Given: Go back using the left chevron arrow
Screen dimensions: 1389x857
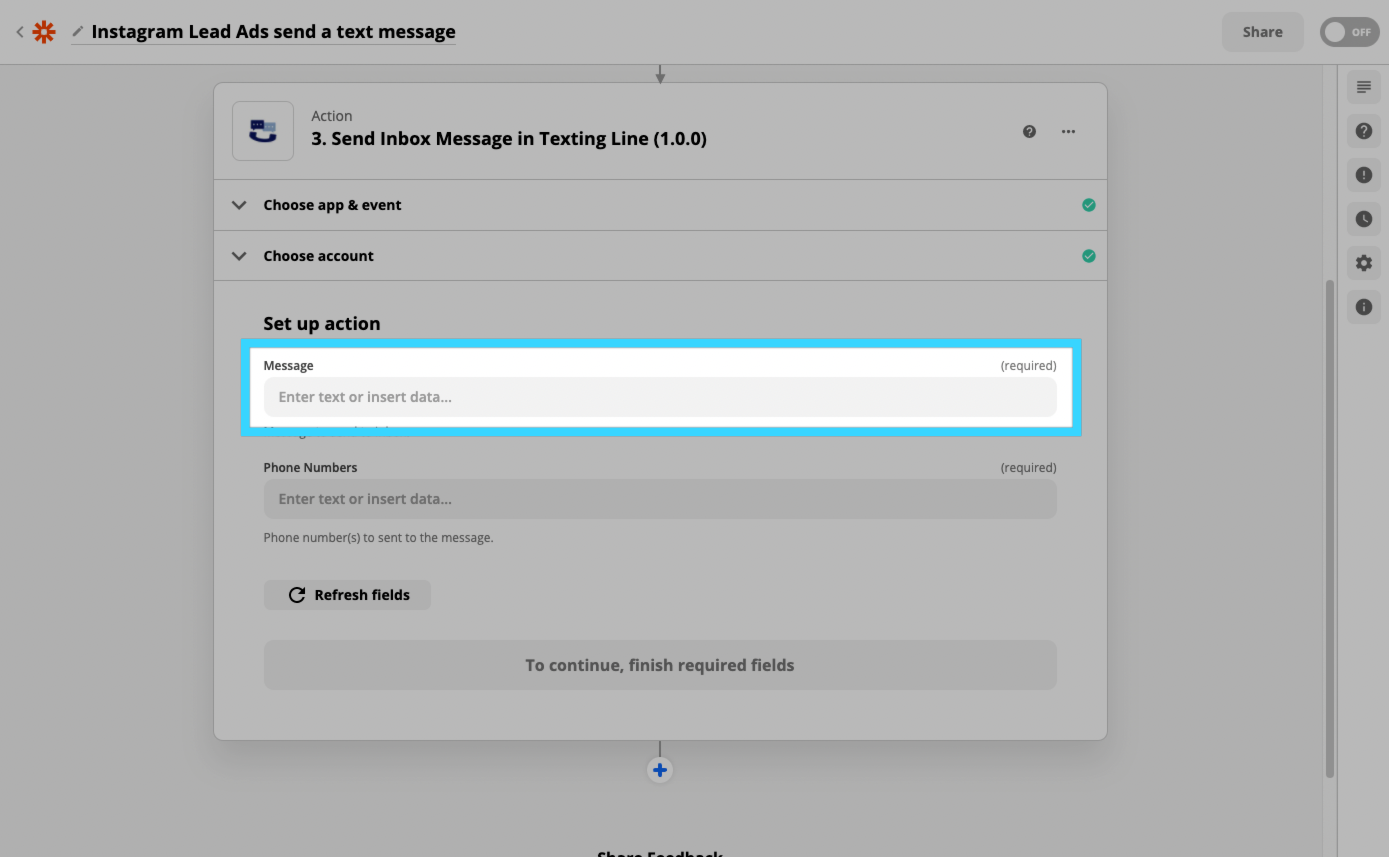Looking at the screenshot, I should tap(19, 32).
